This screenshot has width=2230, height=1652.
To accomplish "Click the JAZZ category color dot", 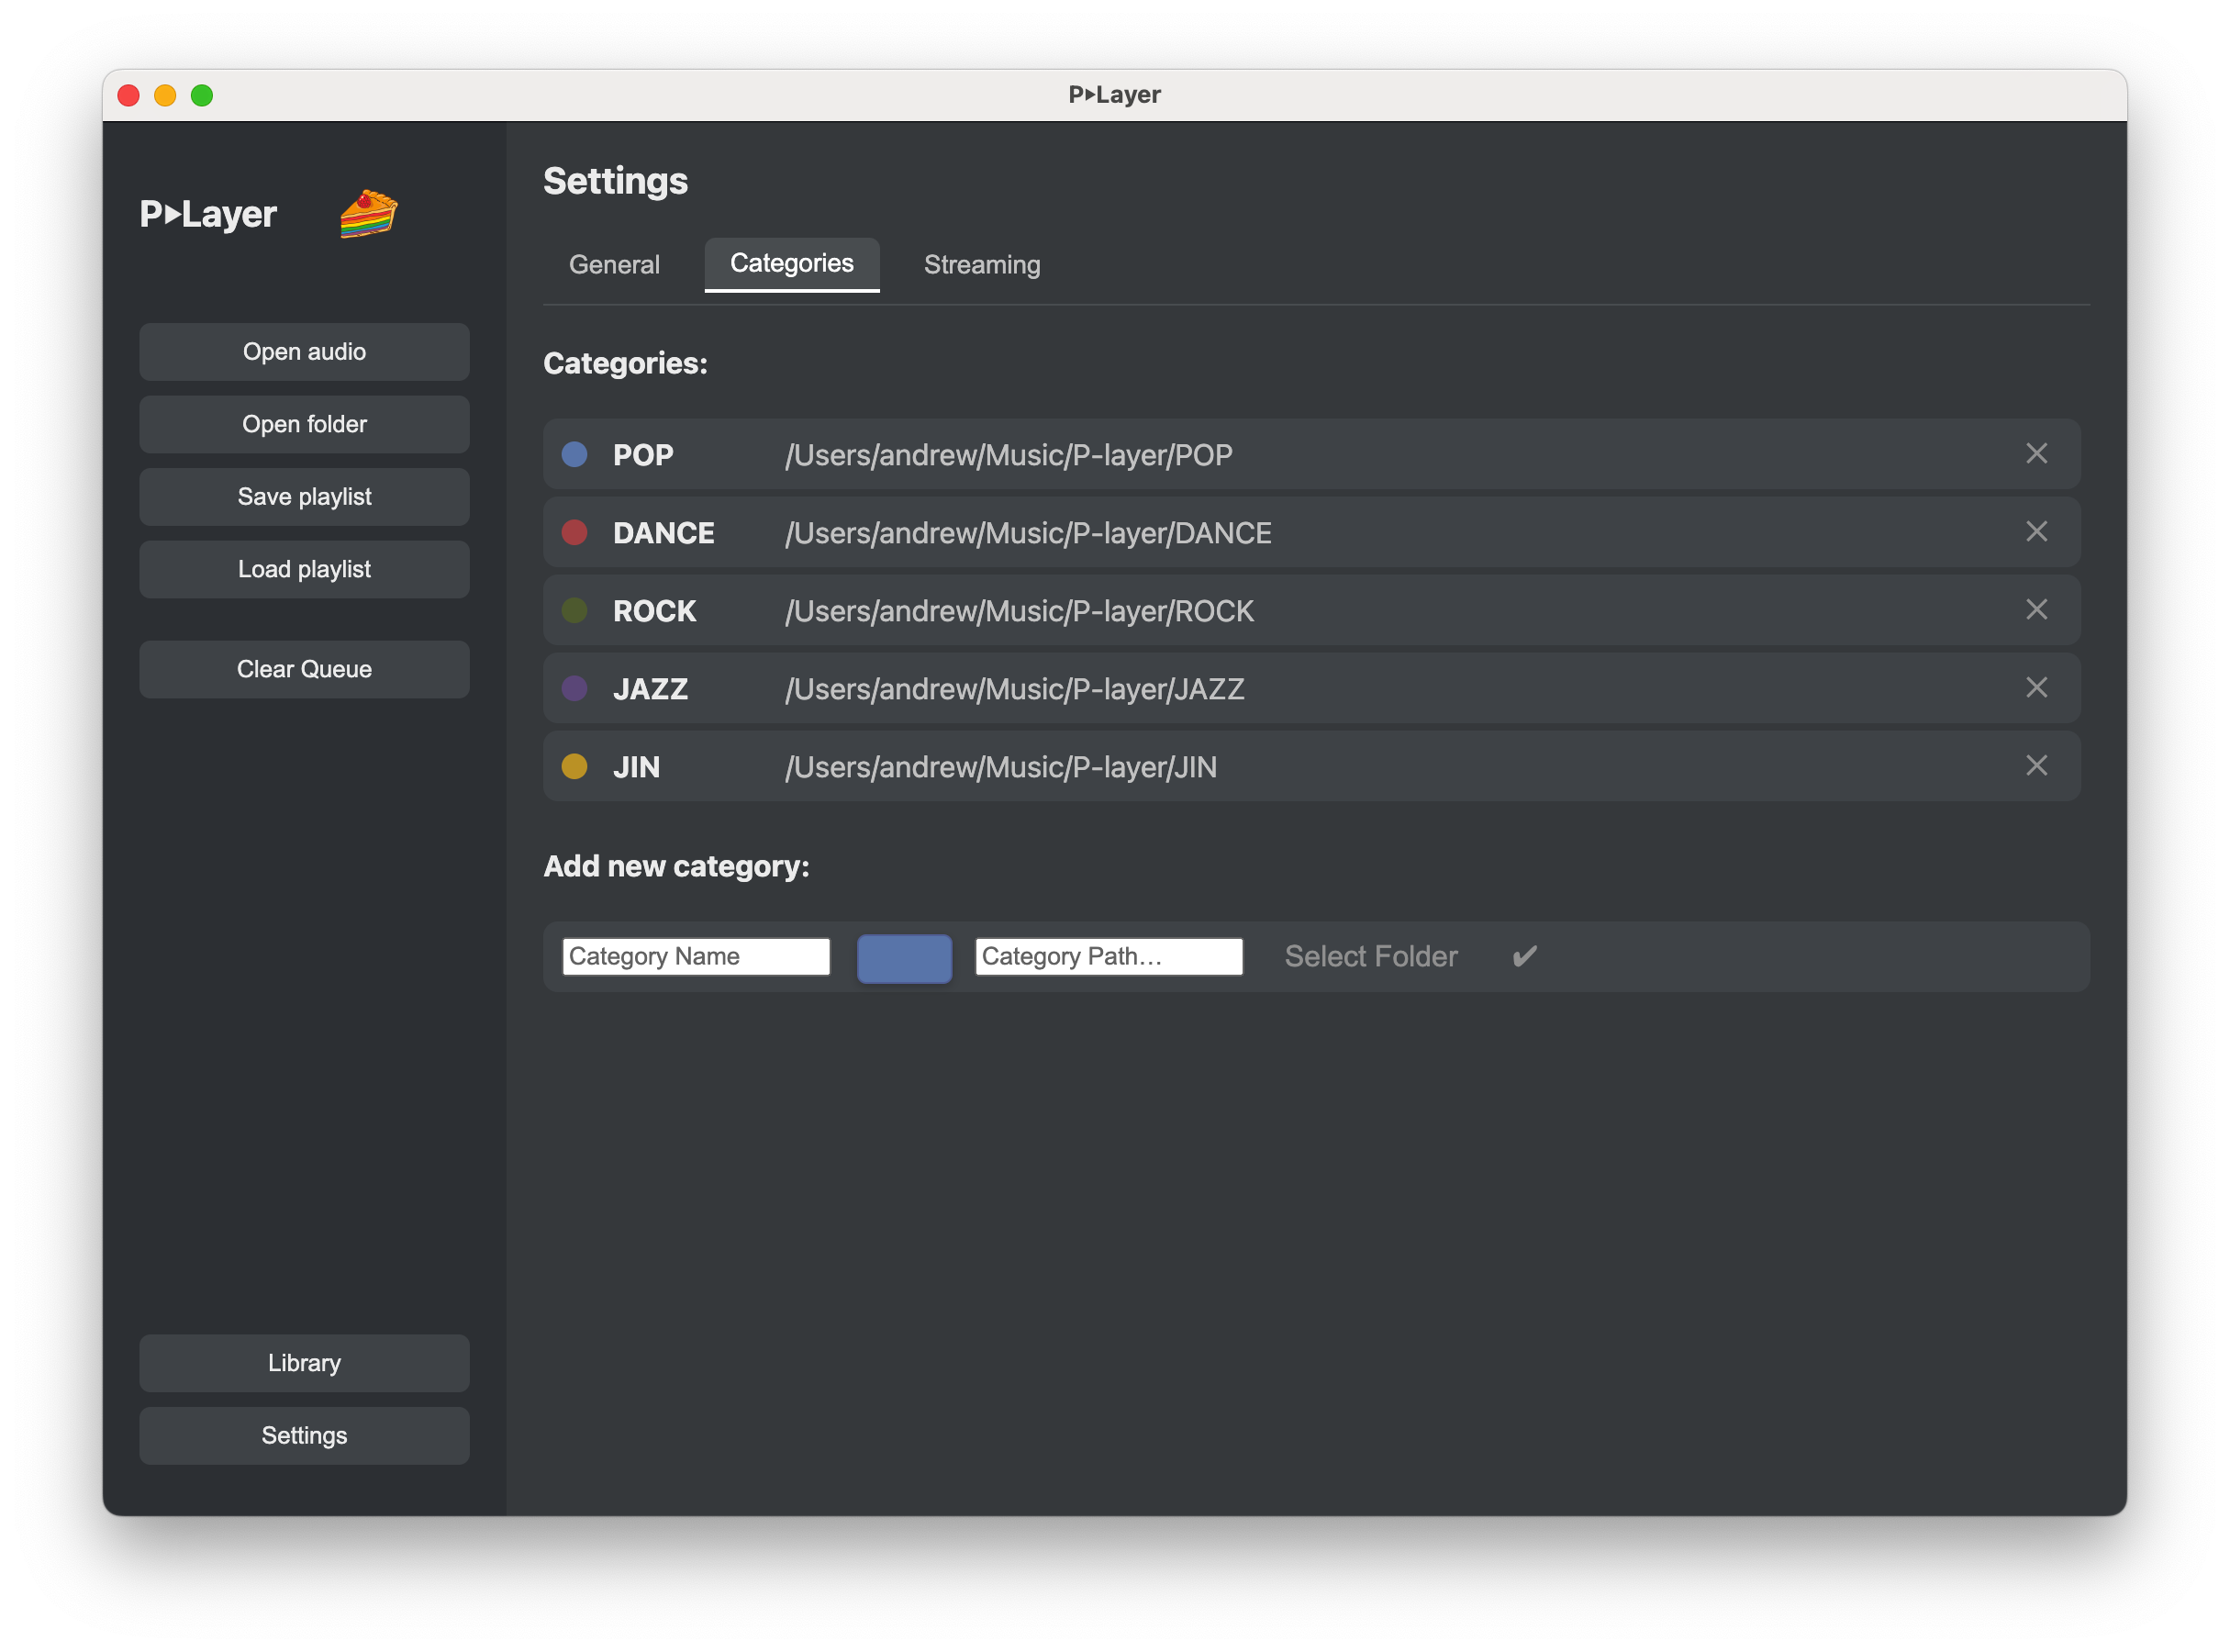I will click(x=575, y=688).
